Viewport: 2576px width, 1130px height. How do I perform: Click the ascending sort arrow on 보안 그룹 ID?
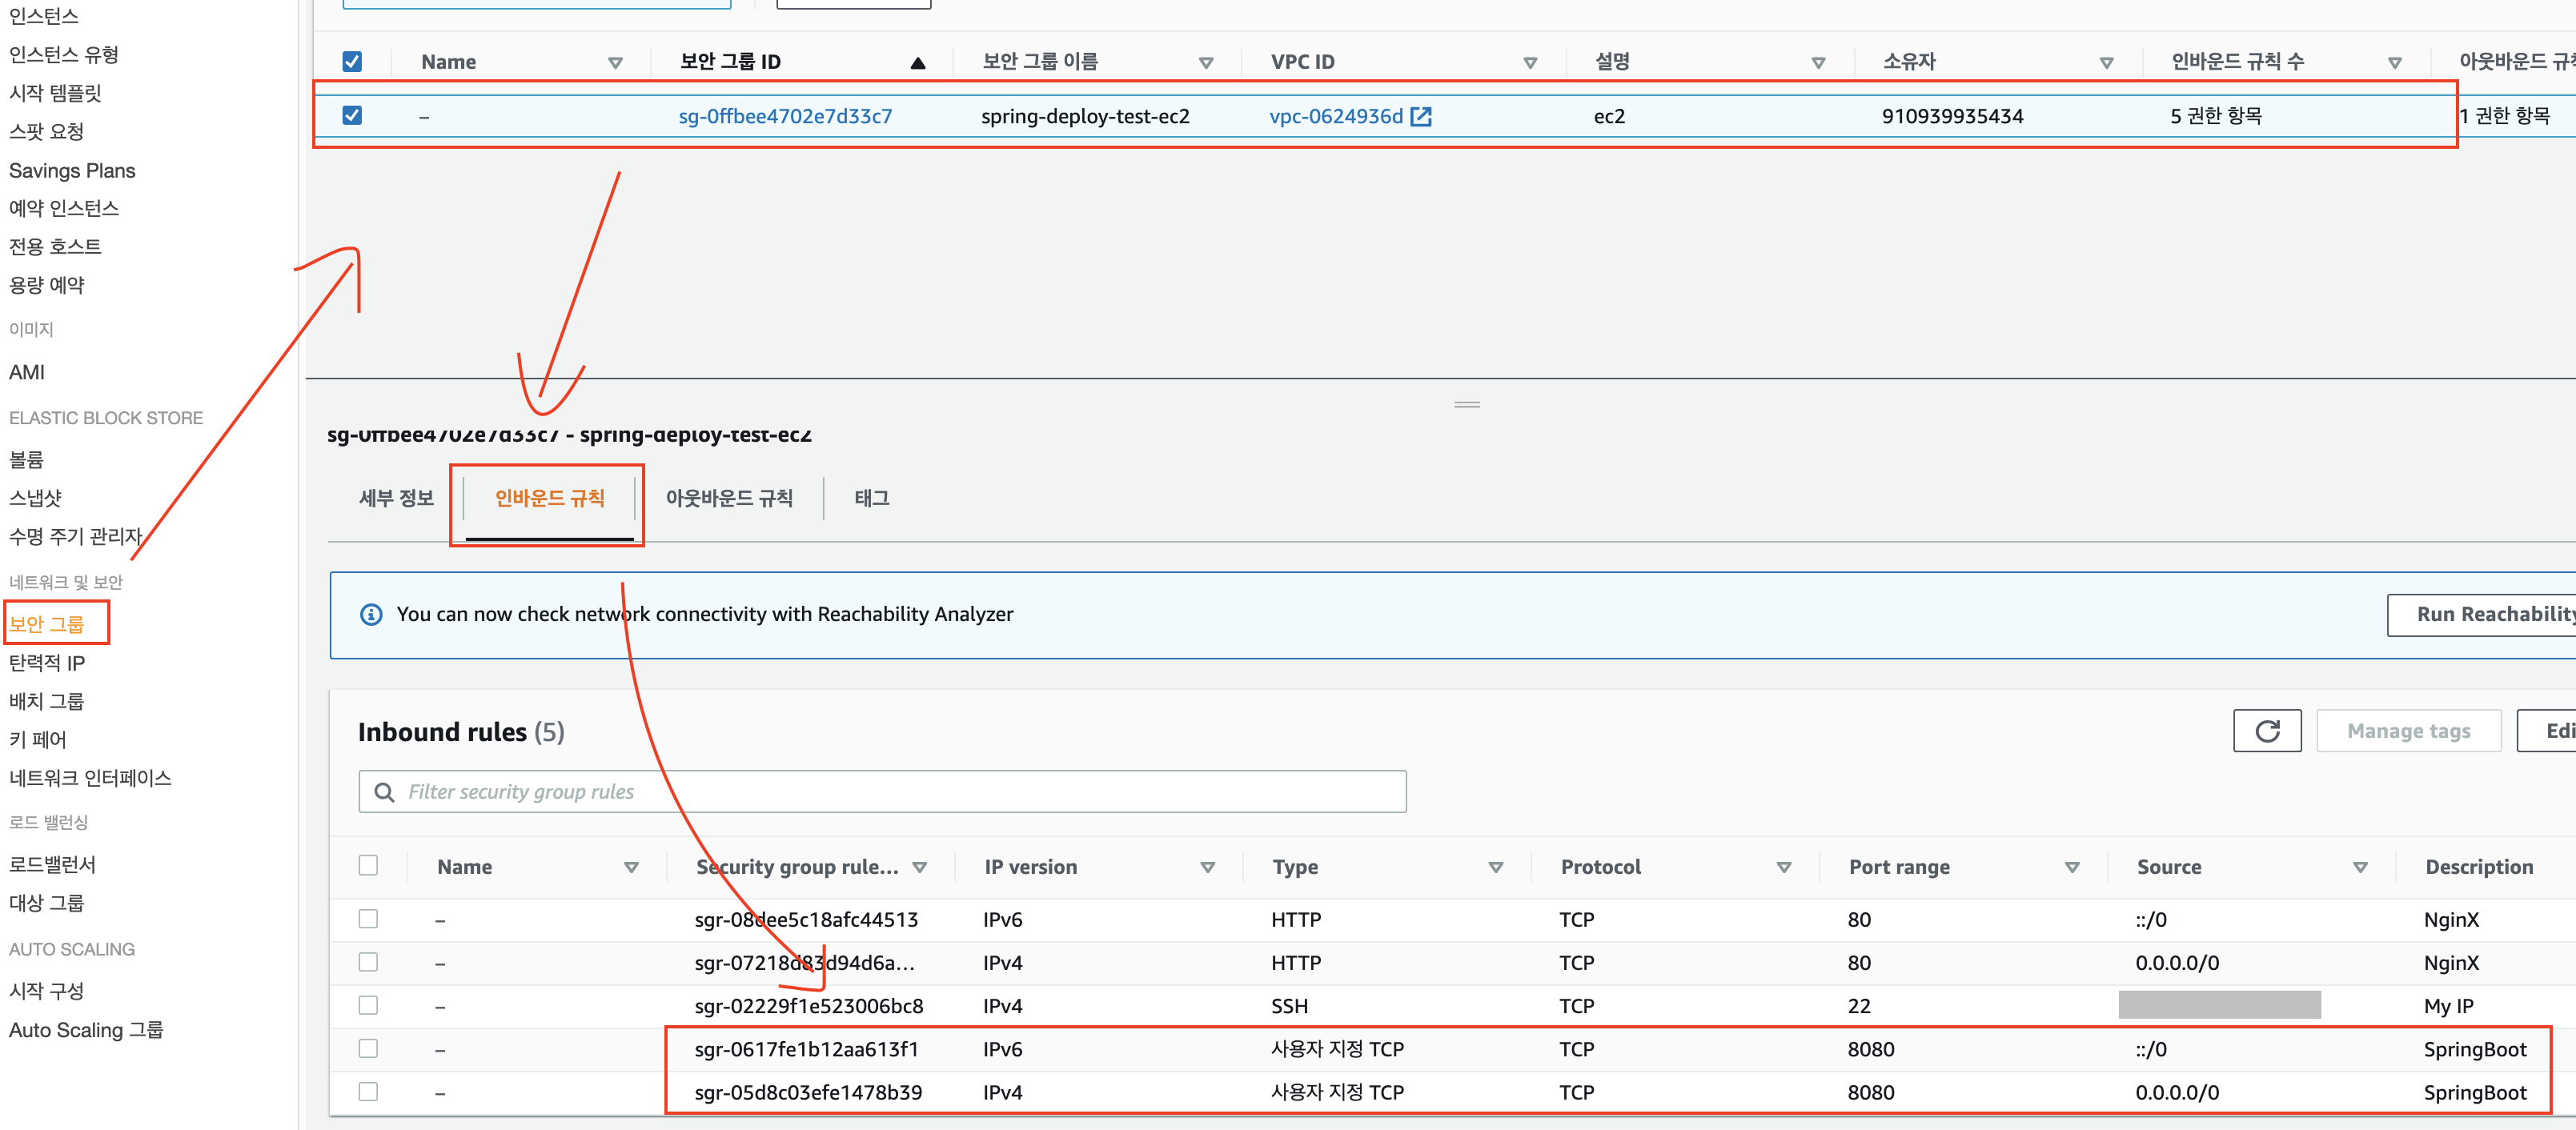coord(917,63)
